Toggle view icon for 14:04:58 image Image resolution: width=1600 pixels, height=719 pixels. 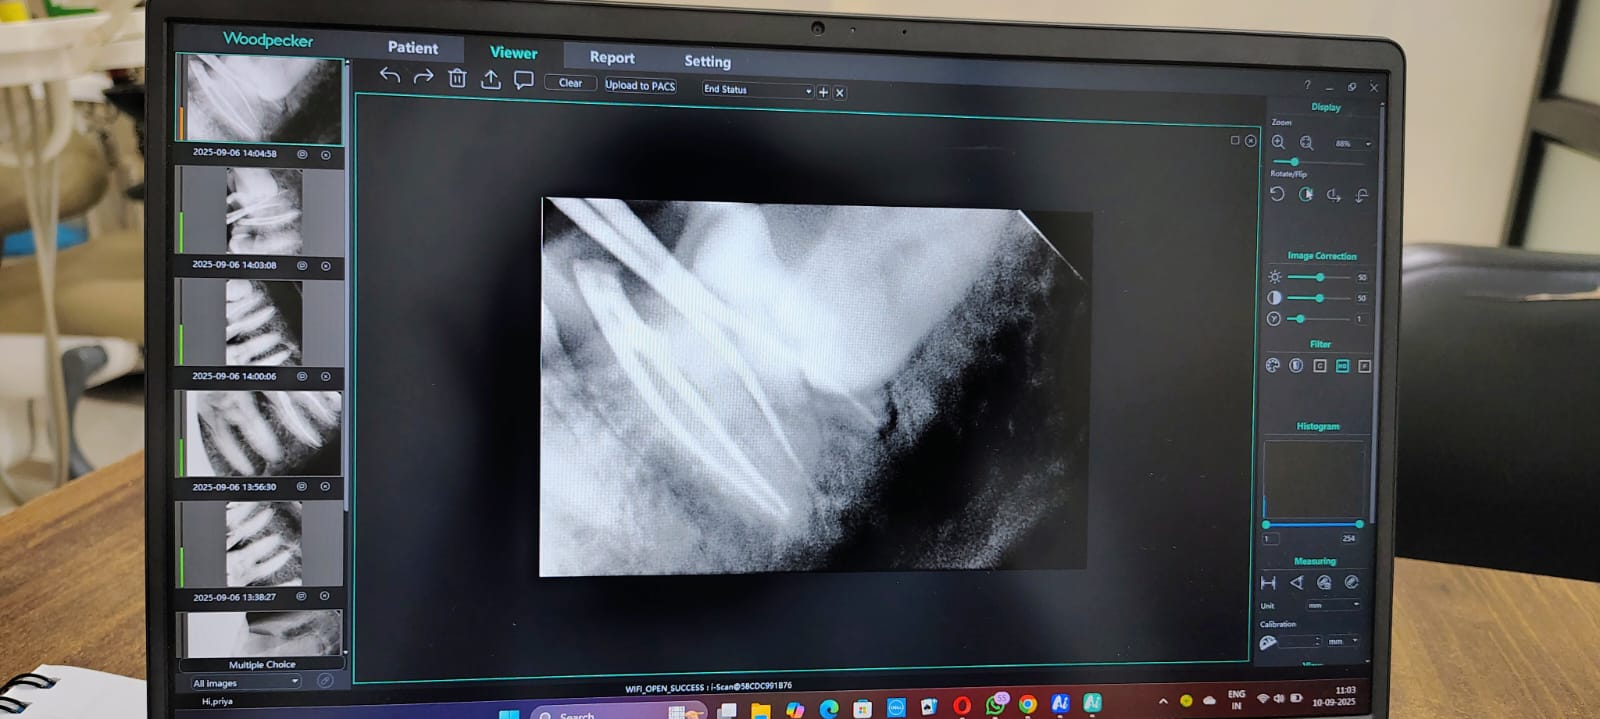302,154
